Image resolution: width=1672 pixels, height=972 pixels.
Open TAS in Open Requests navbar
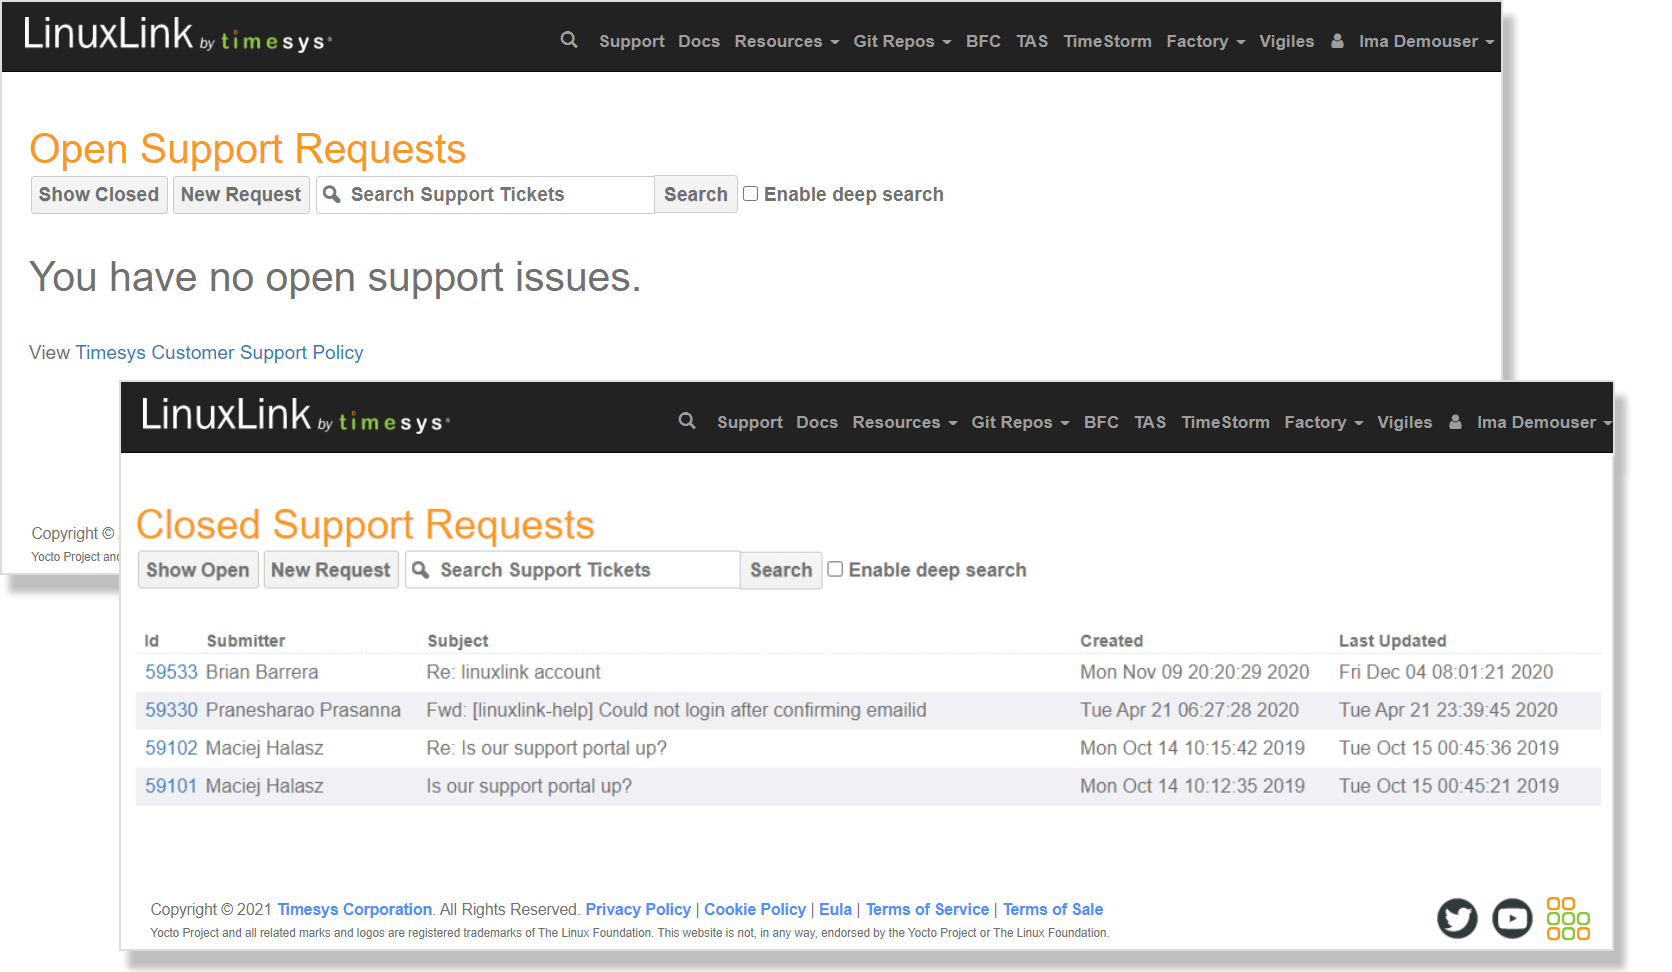(x=1032, y=41)
